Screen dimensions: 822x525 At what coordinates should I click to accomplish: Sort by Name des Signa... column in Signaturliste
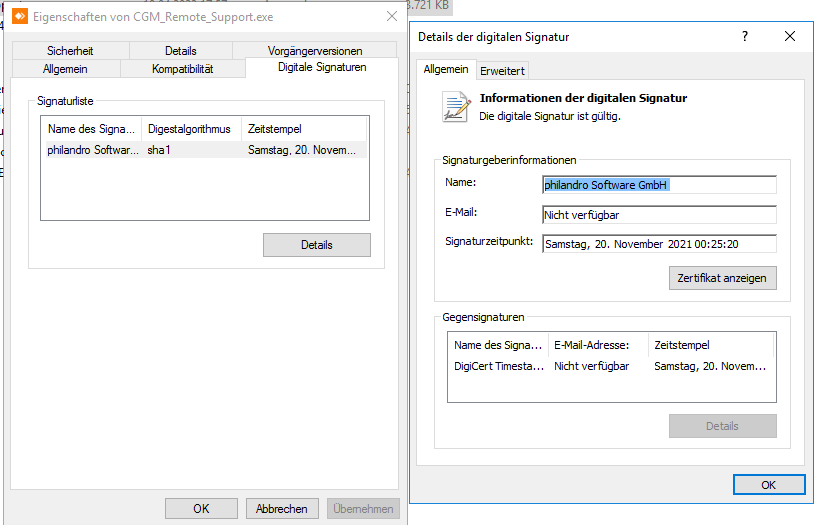91,129
